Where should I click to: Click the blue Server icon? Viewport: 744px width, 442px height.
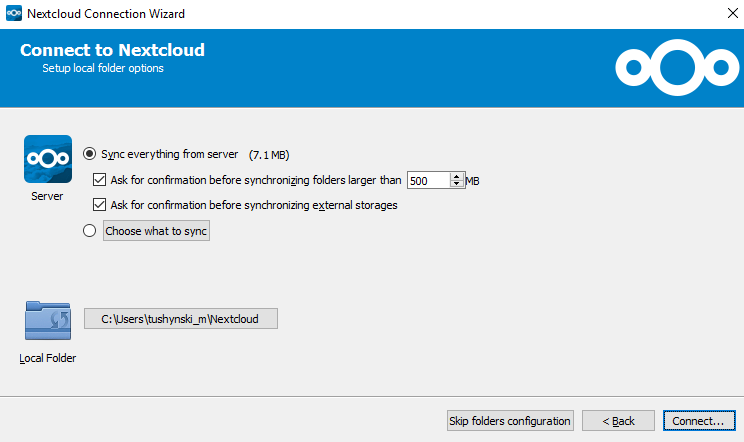48,159
